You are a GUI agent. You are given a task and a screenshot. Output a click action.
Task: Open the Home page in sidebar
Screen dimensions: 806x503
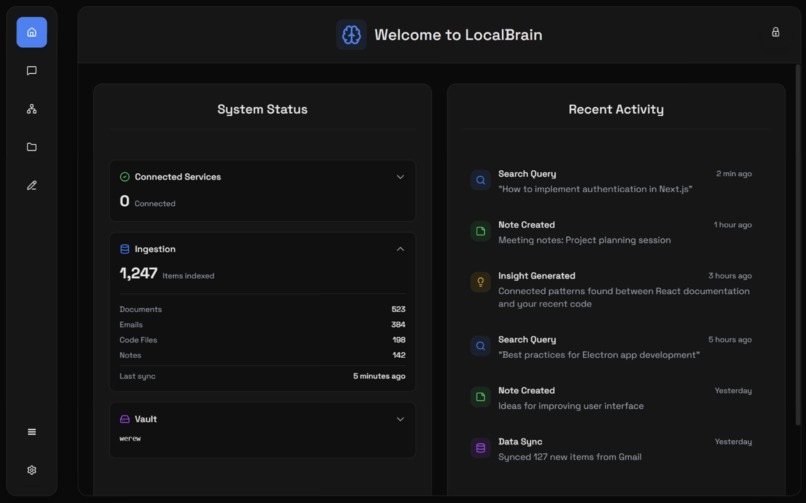(x=31, y=32)
